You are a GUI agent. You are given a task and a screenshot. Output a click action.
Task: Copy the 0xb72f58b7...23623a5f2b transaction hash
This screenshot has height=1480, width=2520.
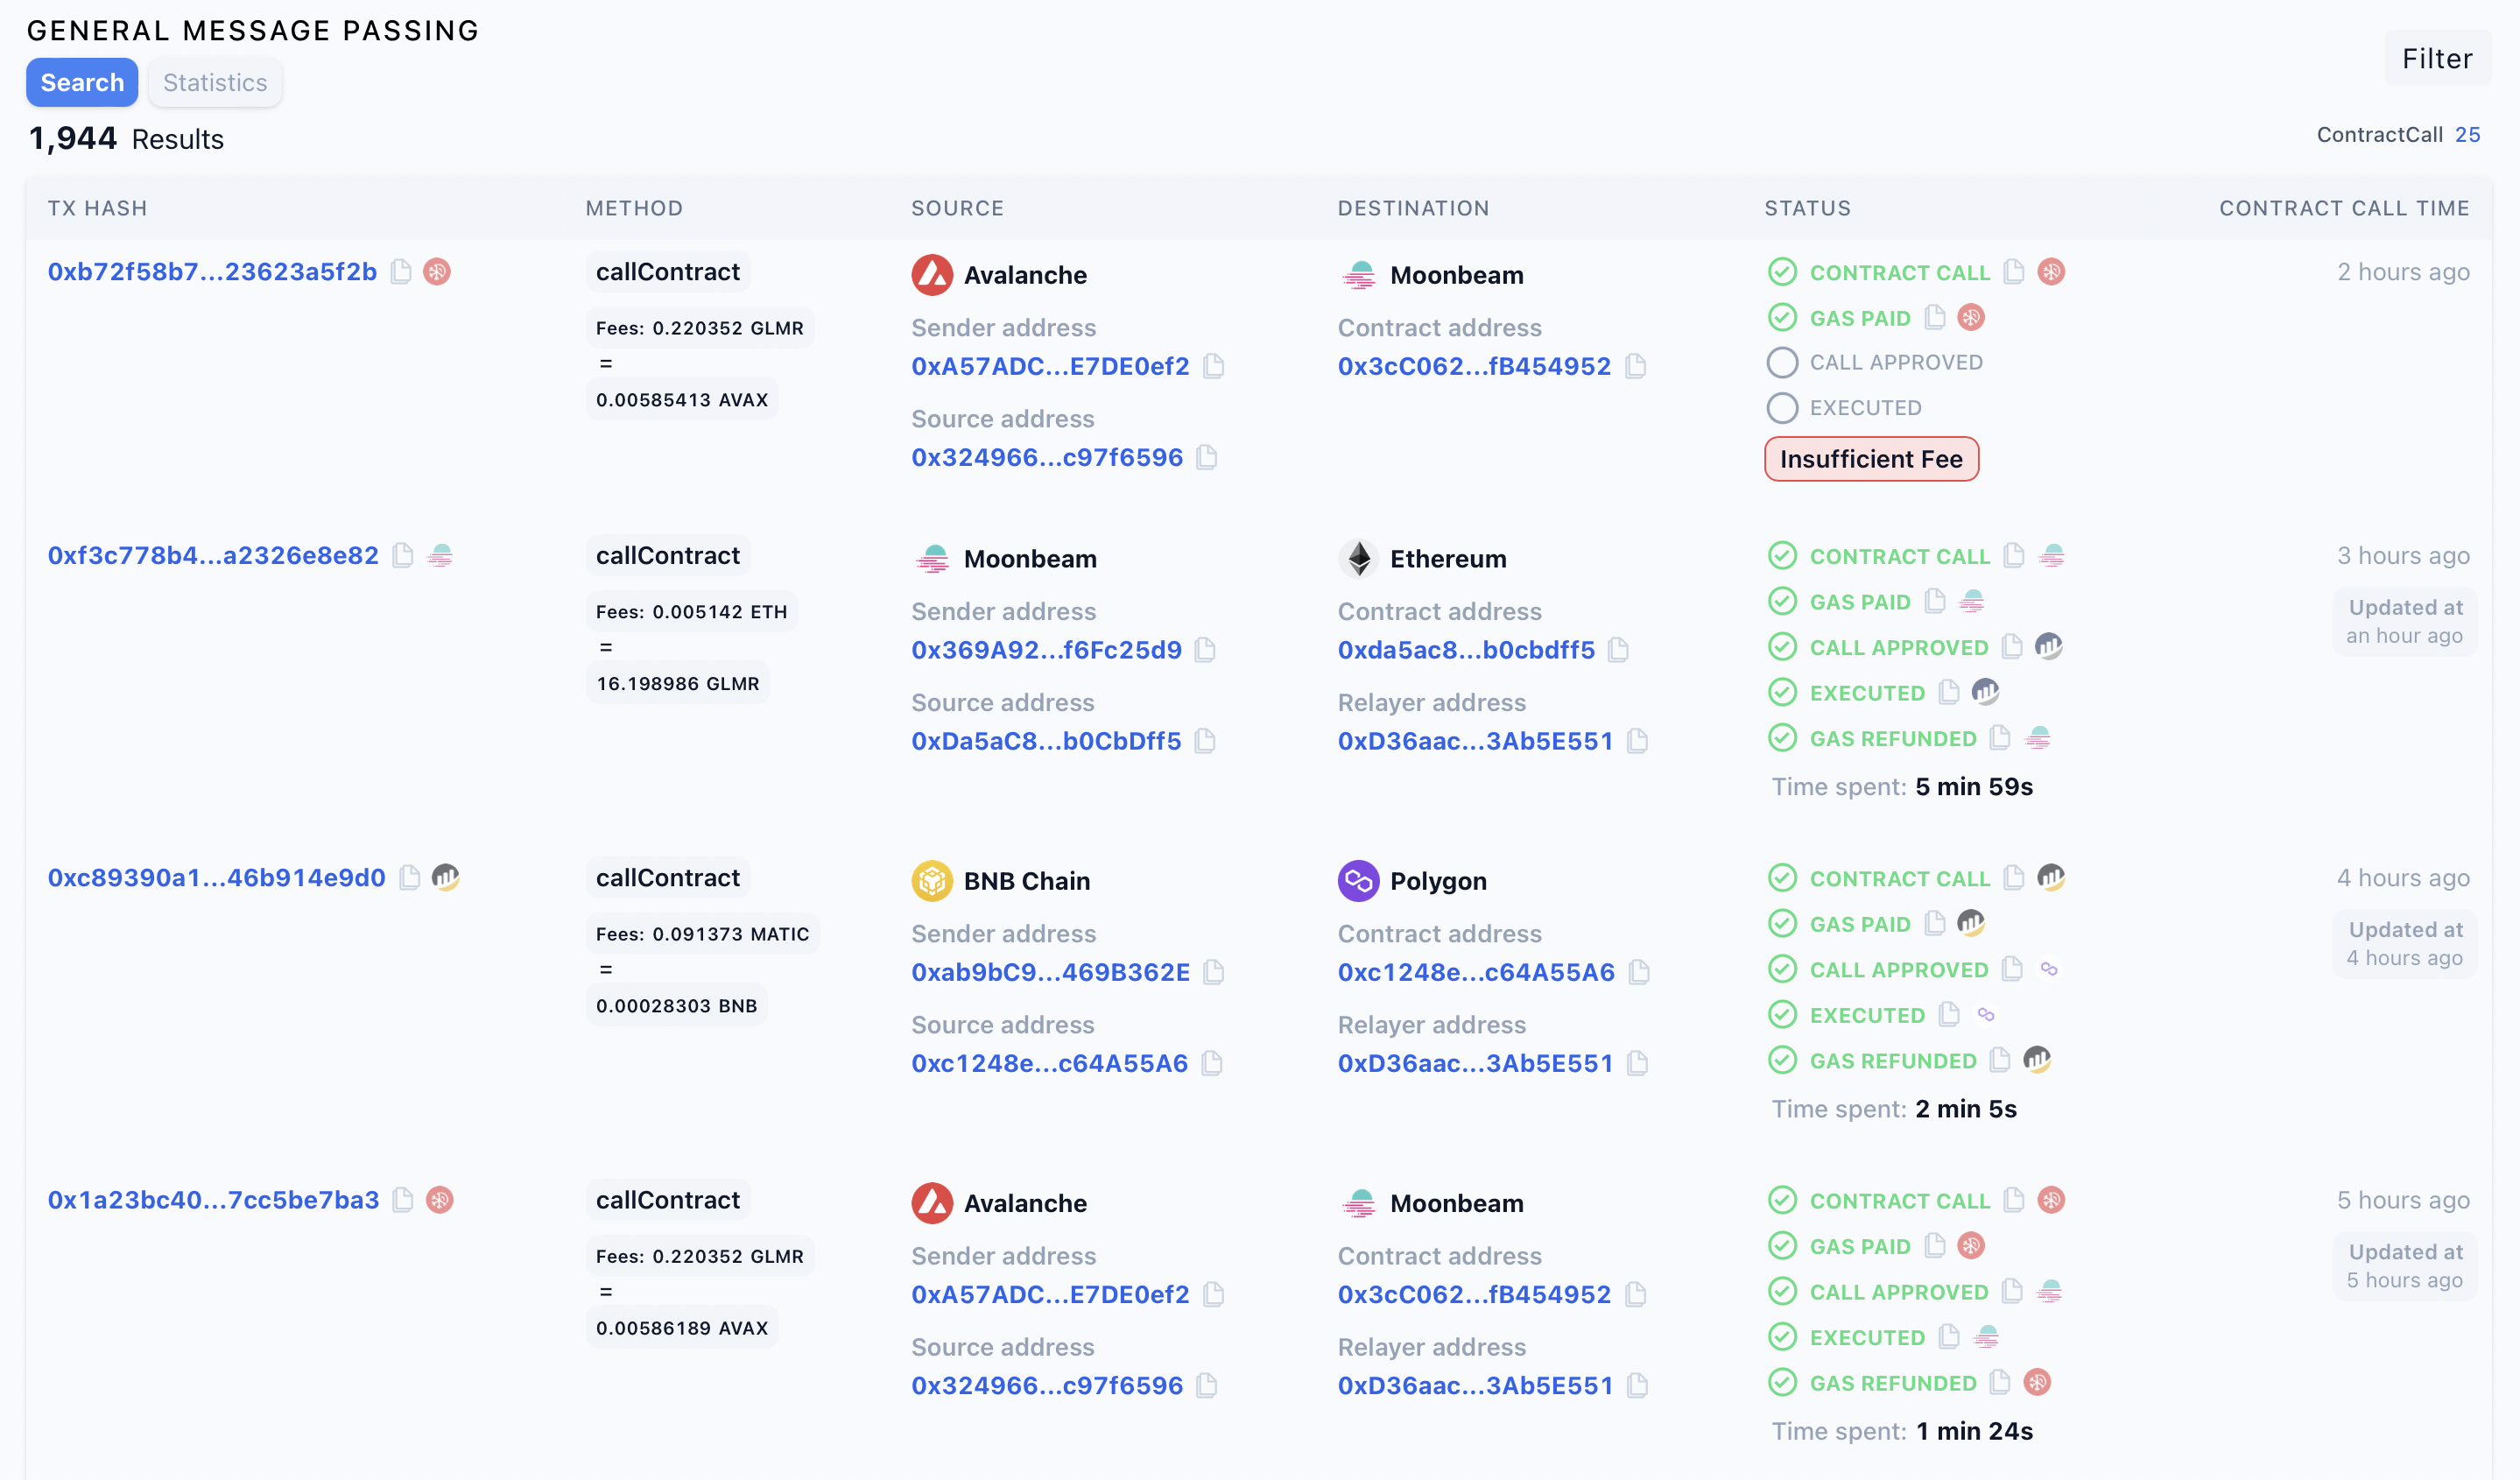[x=401, y=272]
